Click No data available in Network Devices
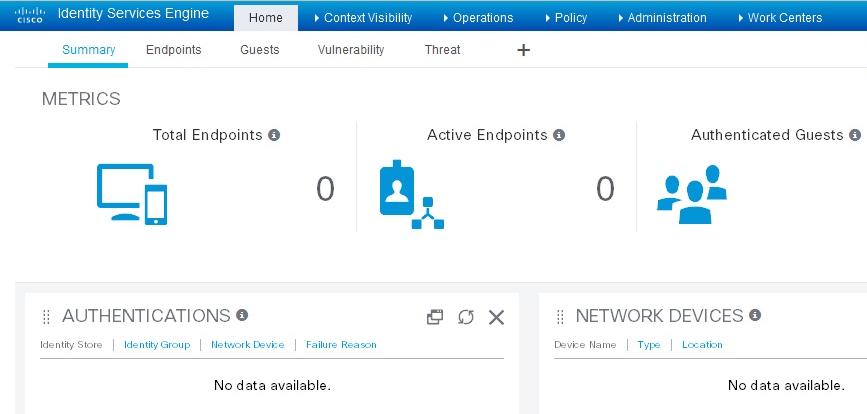The image size is (867, 414). click(786, 385)
